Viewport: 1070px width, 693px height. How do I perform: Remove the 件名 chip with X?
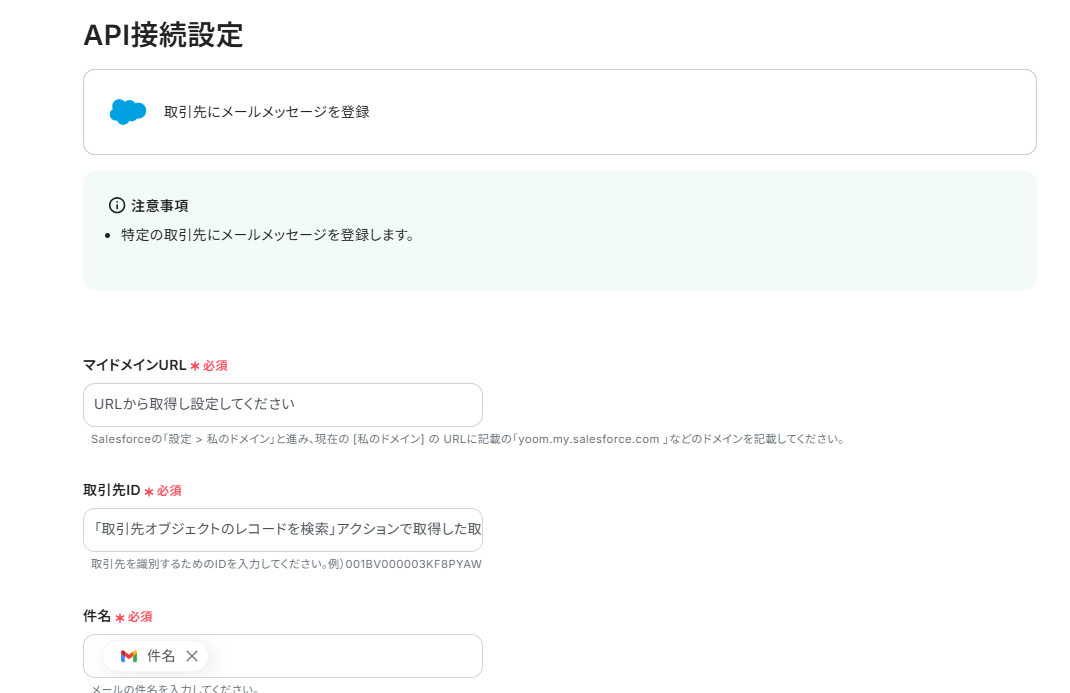[x=192, y=656]
